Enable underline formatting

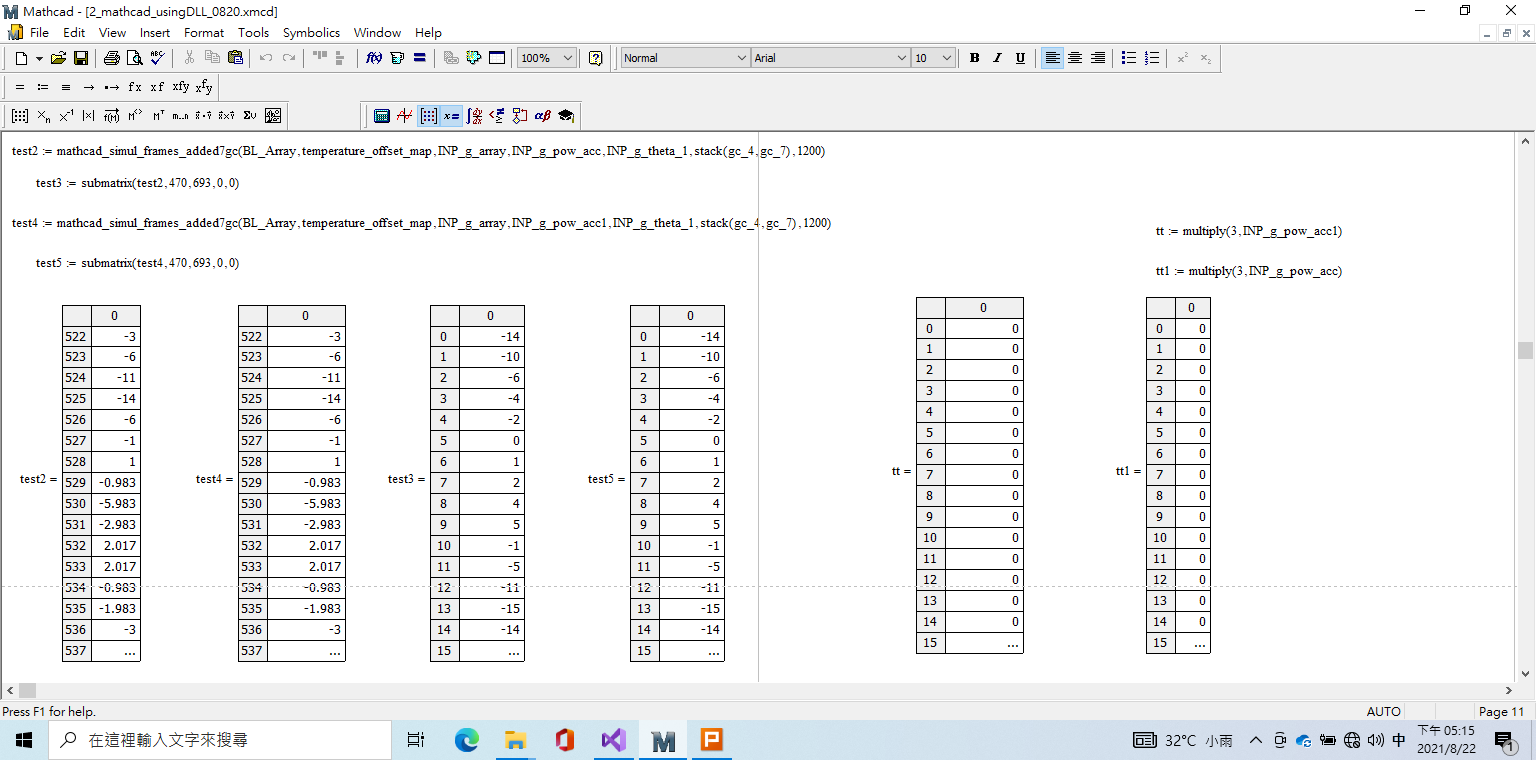click(x=1019, y=57)
